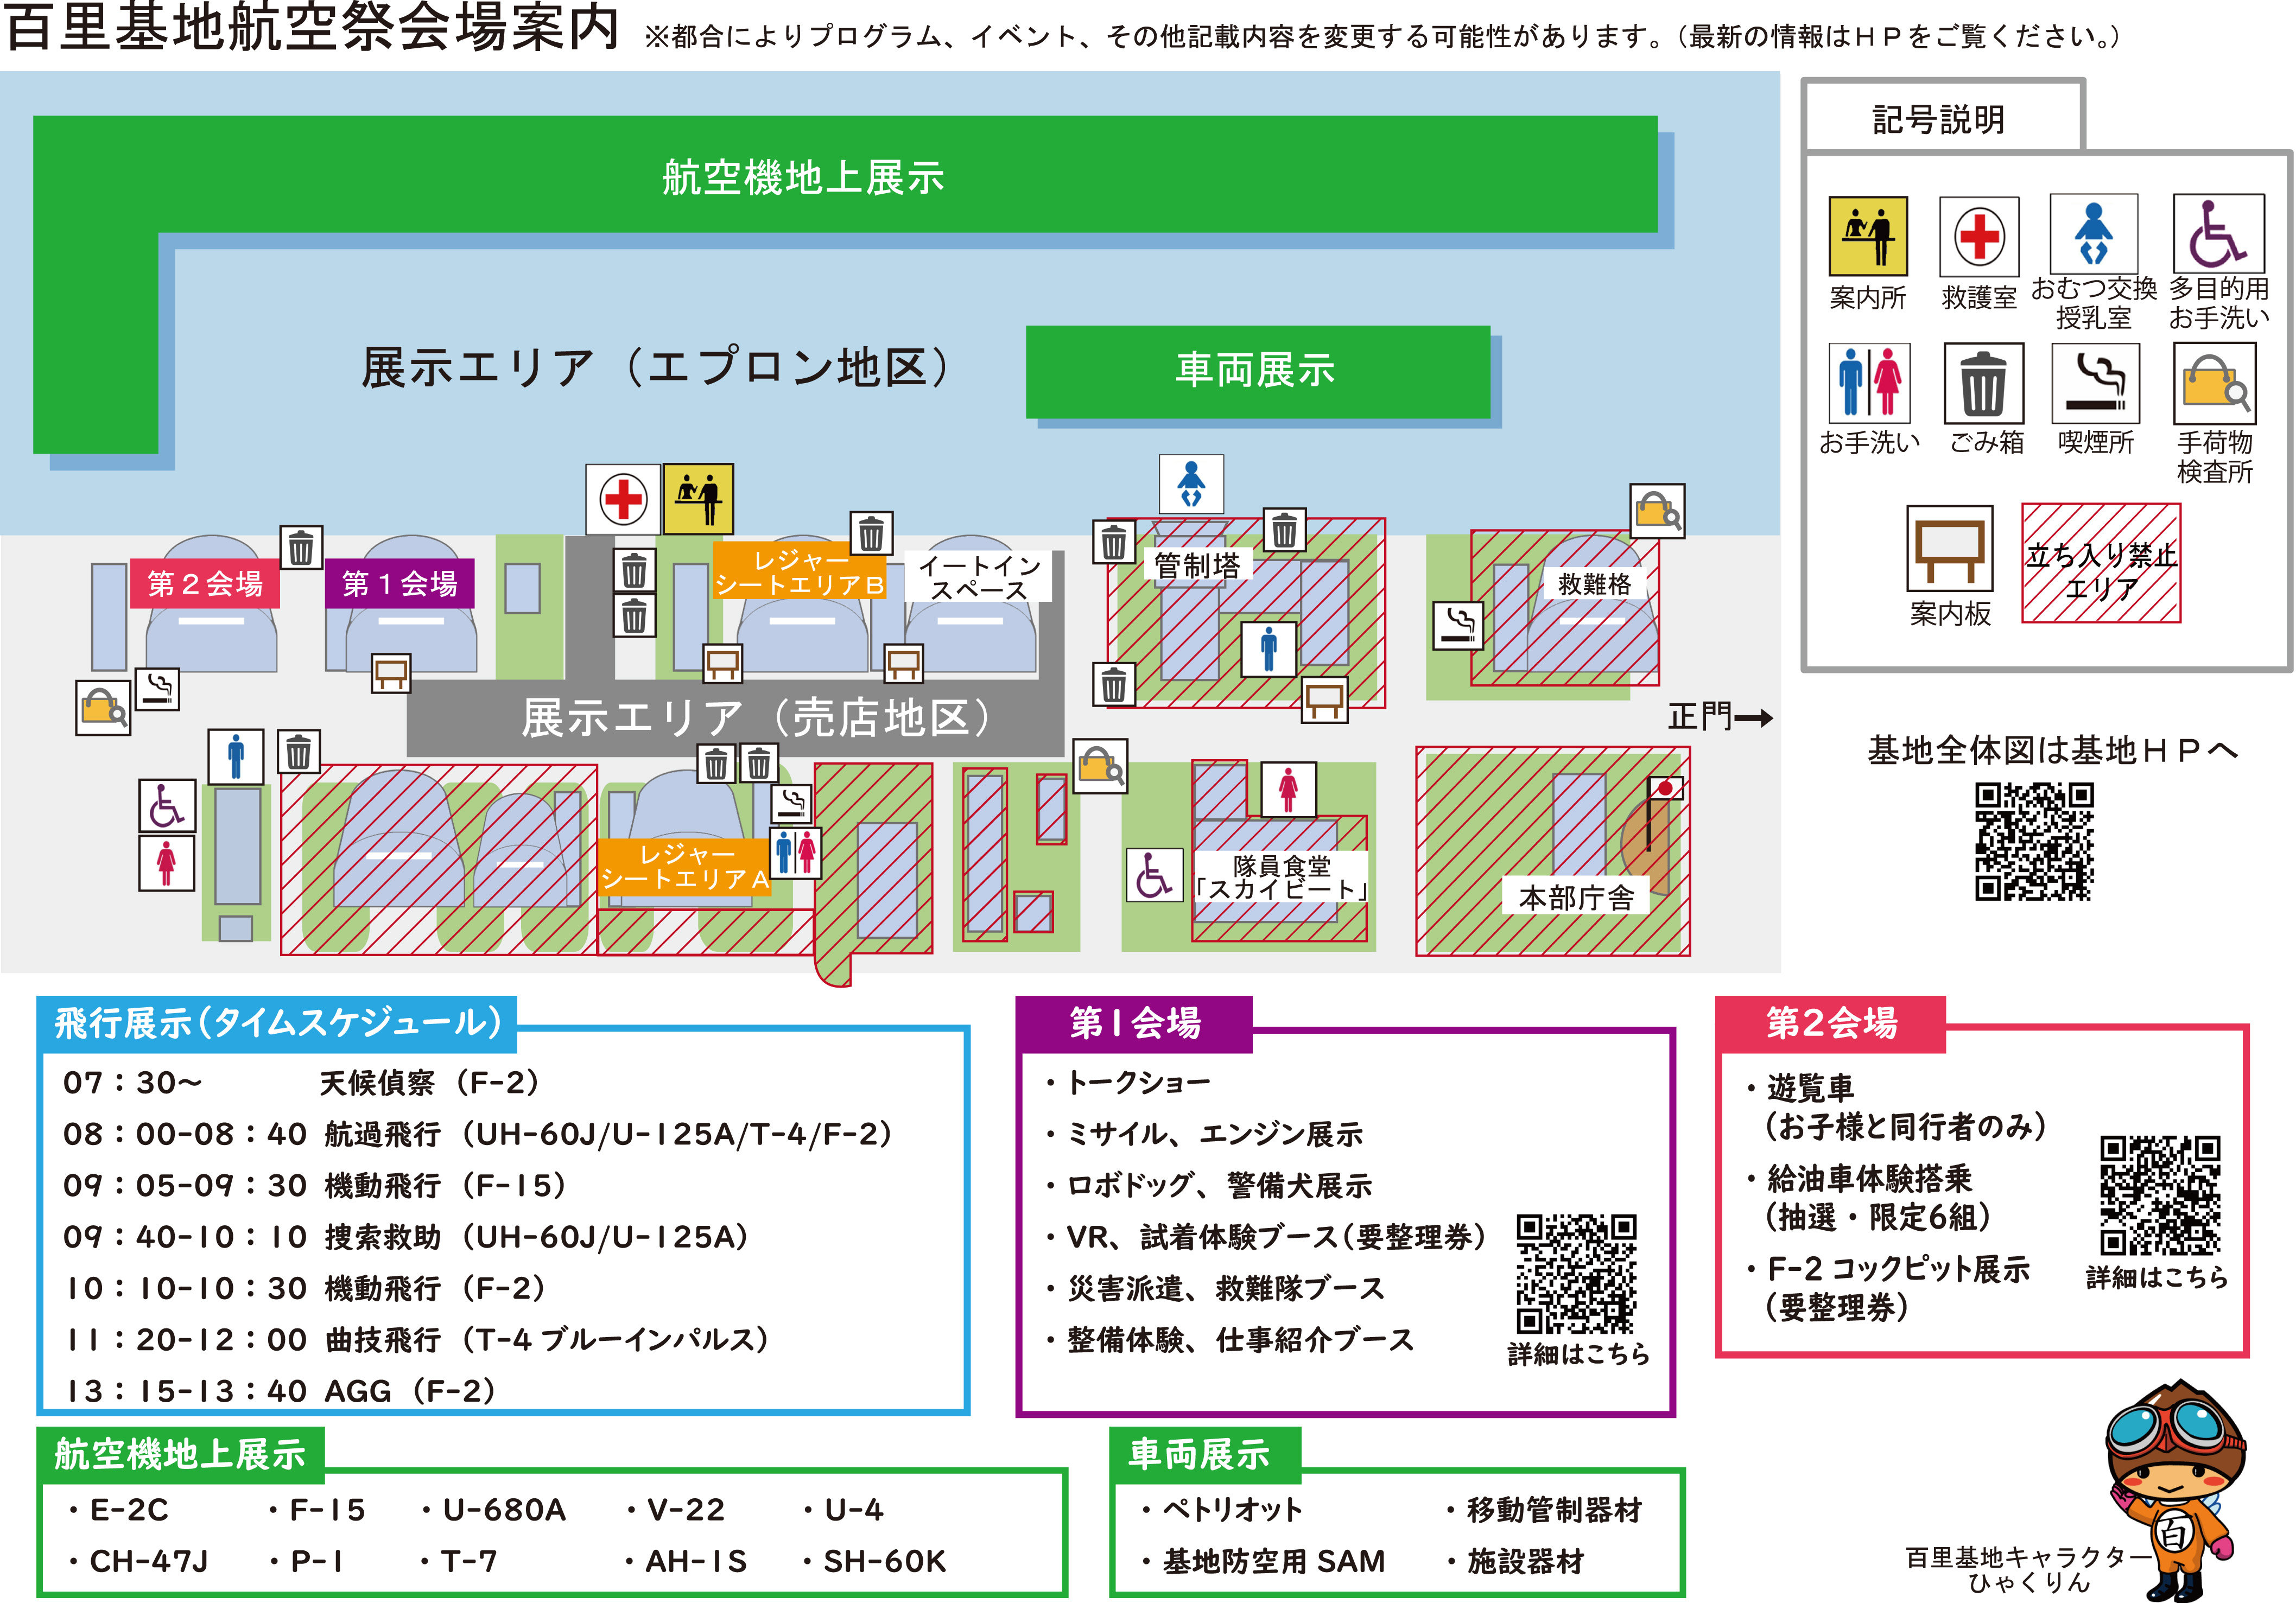Click the red cross first aid icon on the map
The height and width of the screenshot is (1603, 2296).
(622, 498)
